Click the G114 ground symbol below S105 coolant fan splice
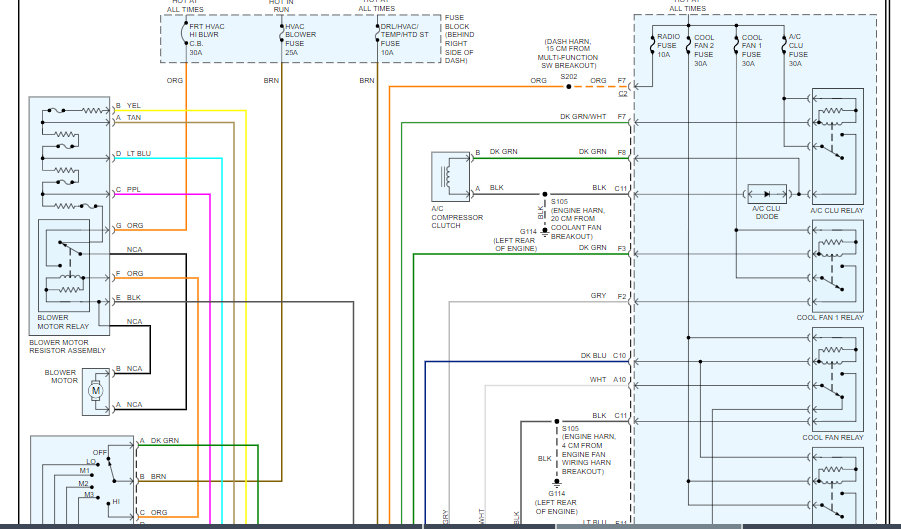The height and width of the screenshot is (529, 901). coord(545,230)
